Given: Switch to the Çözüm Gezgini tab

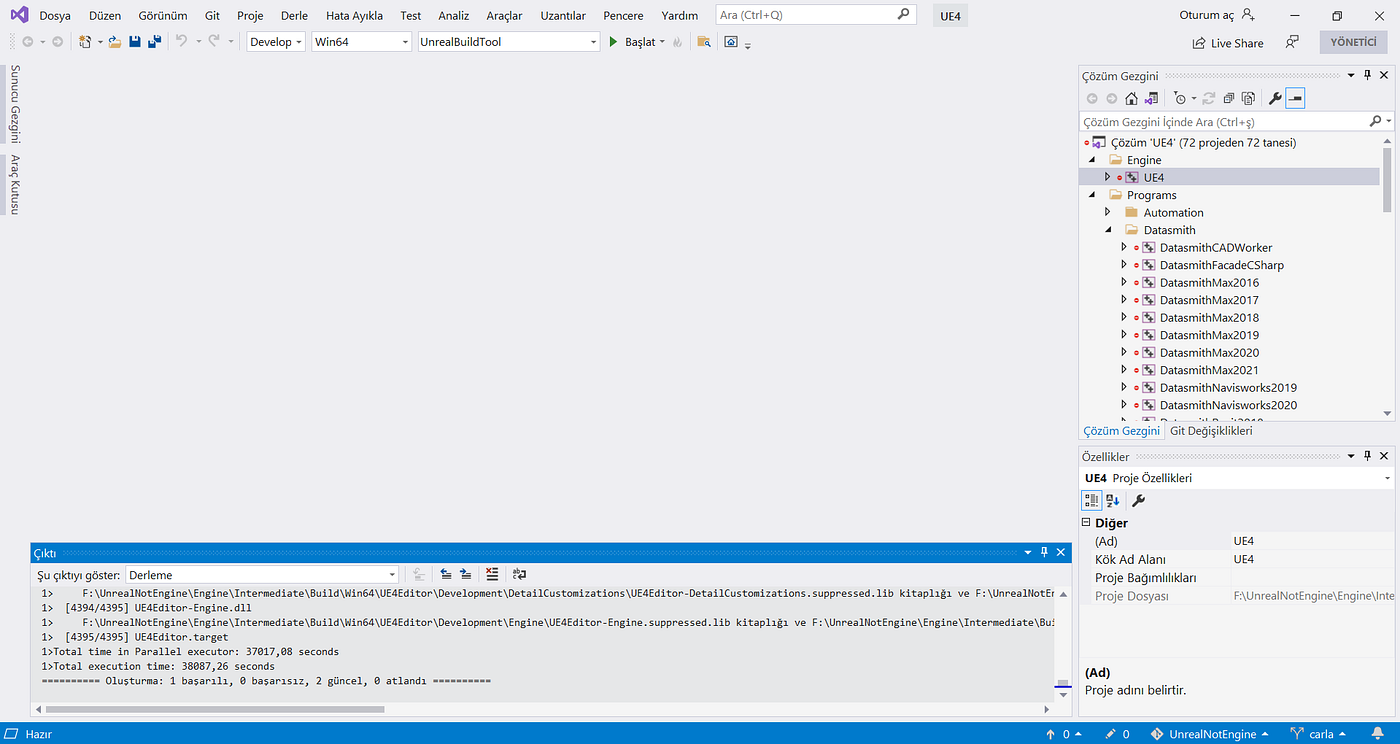Looking at the screenshot, I should [1121, 431].
